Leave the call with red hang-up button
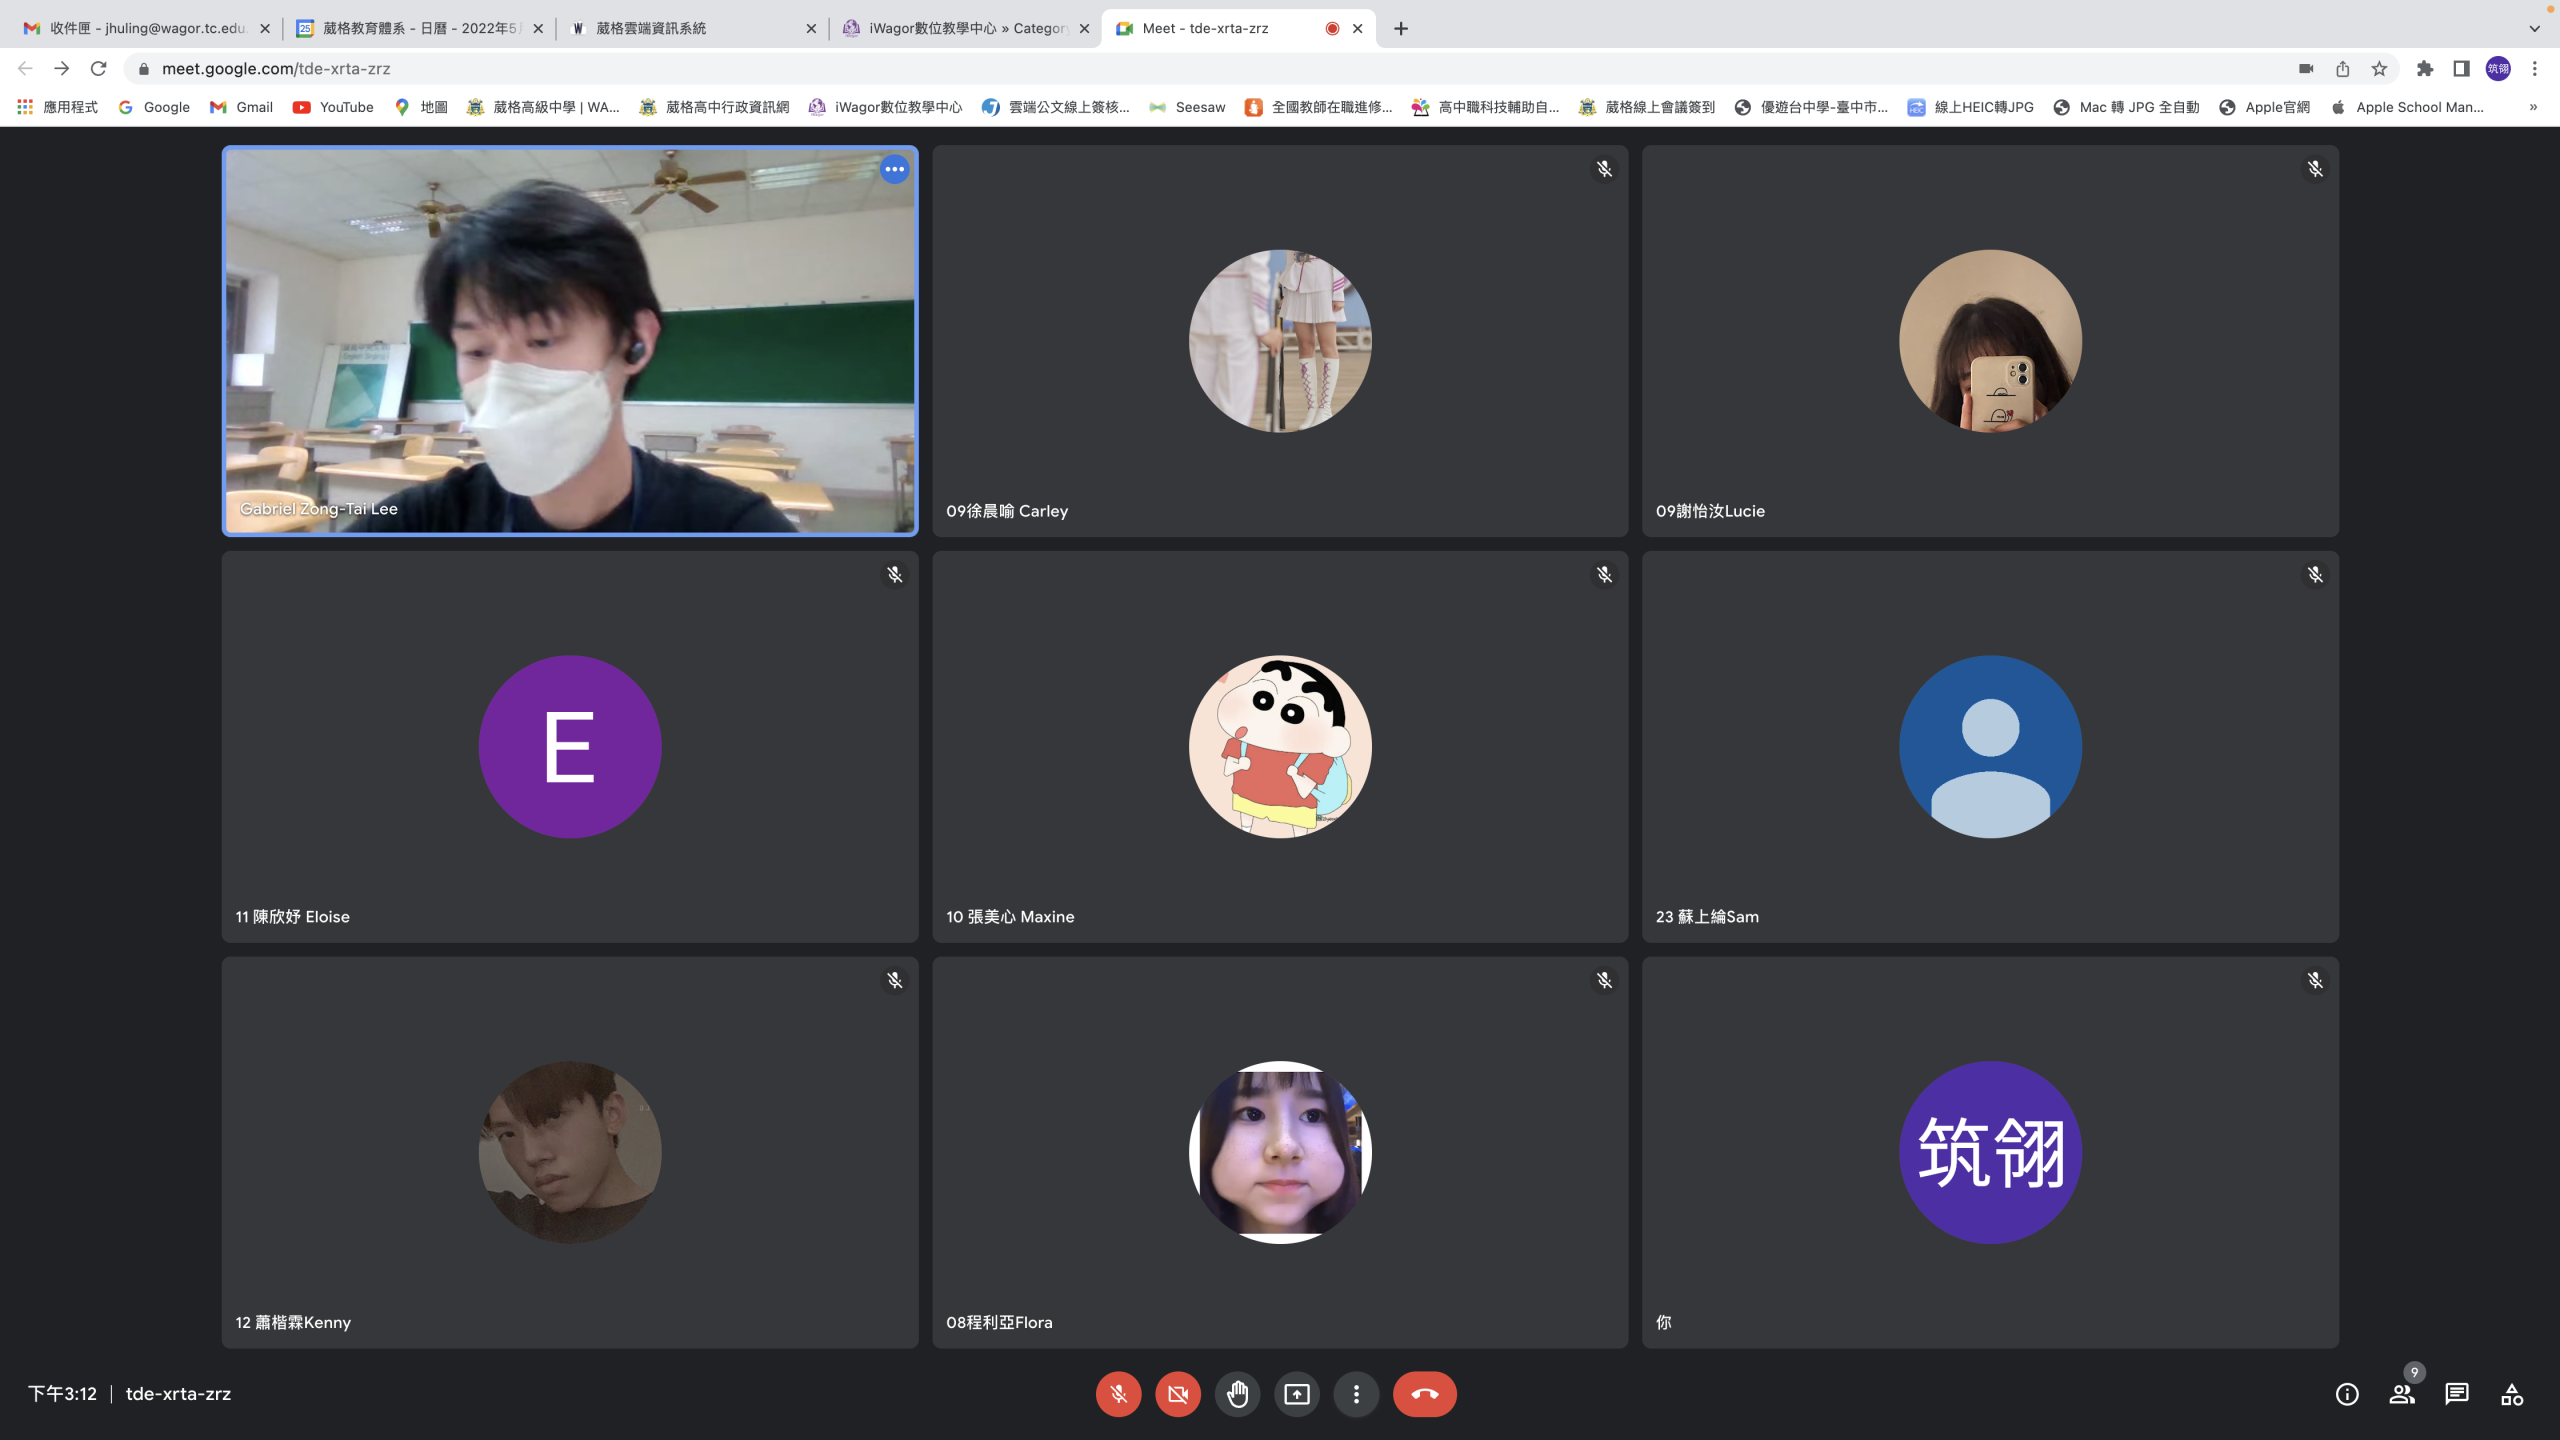2560x1440 pixels. [1424, 1394]
